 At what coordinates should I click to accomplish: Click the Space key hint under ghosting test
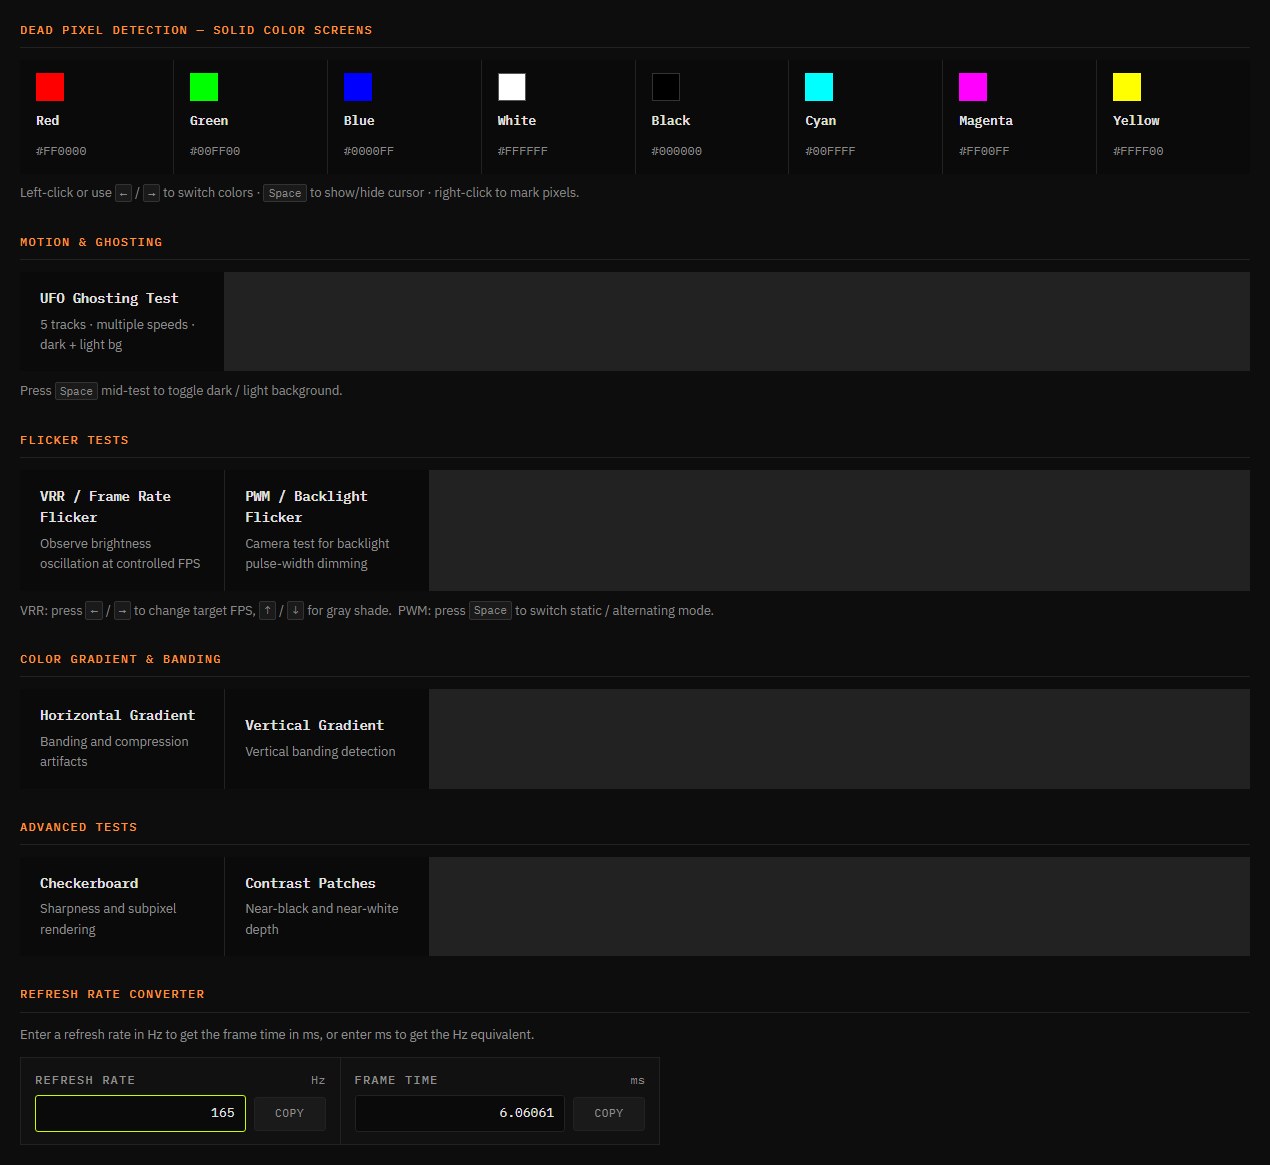tap(76, 391)
